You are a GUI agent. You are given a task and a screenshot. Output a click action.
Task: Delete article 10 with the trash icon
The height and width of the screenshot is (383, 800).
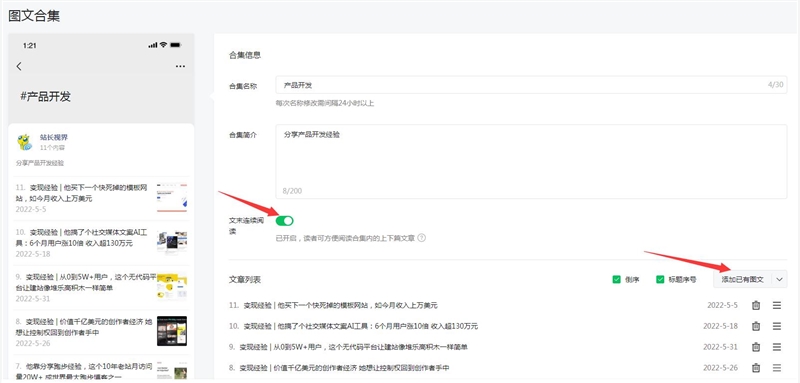pos(756,326)
